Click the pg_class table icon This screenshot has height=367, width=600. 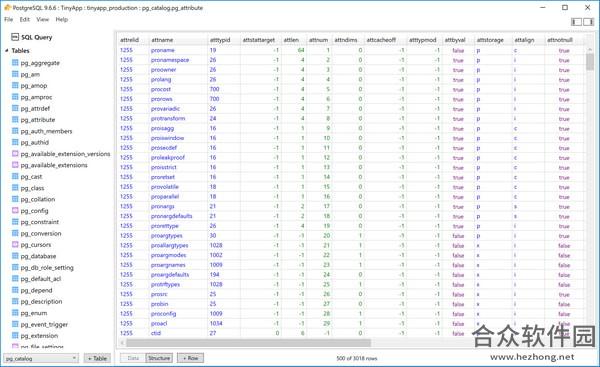point(15,188)
